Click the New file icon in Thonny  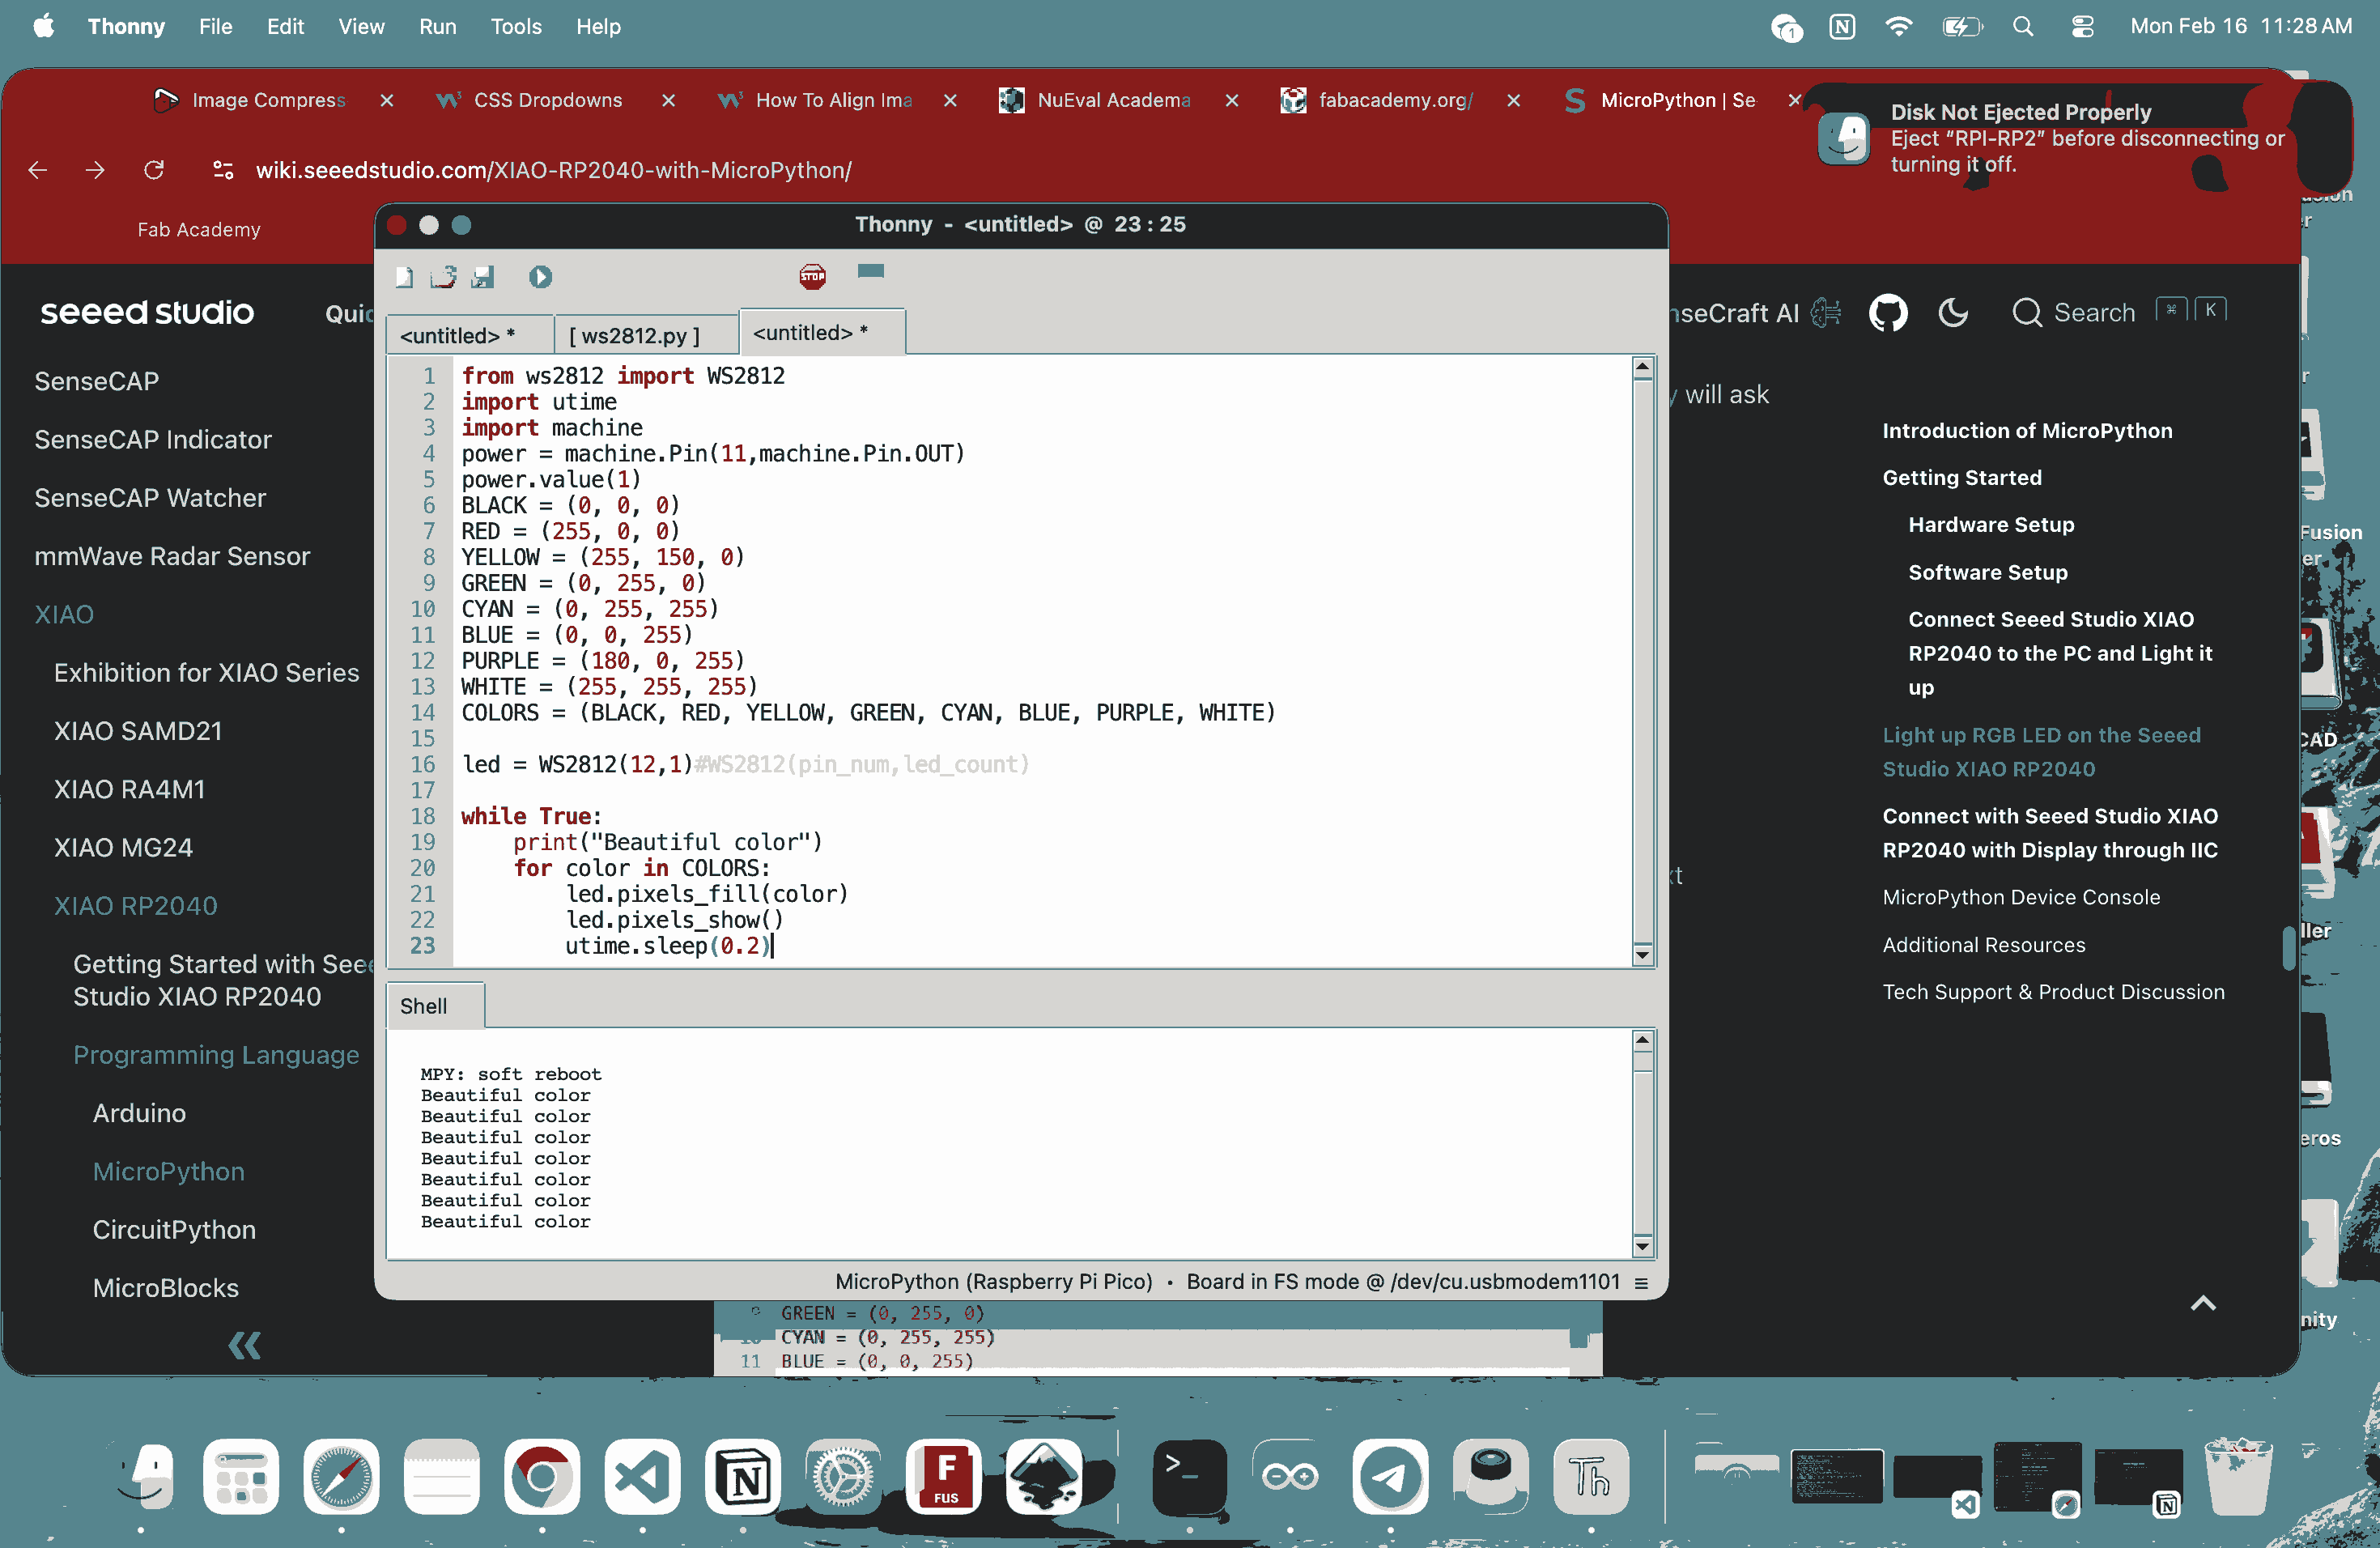[404, 277]
